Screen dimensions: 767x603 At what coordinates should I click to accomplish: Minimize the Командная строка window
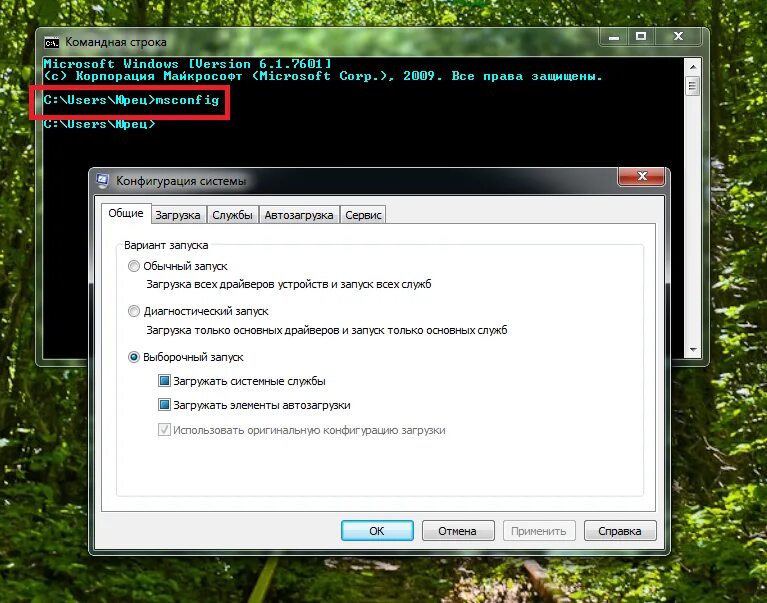click(614, 37)
